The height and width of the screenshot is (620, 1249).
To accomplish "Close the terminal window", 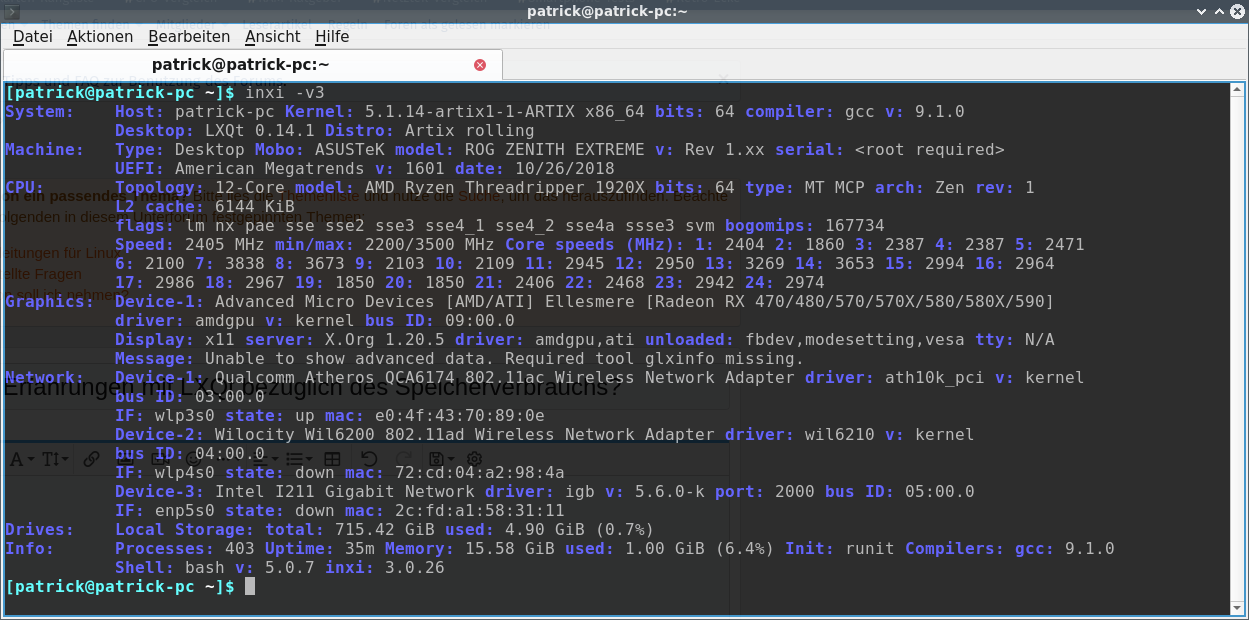I will pyautogui.click(x=1237, y=10).
